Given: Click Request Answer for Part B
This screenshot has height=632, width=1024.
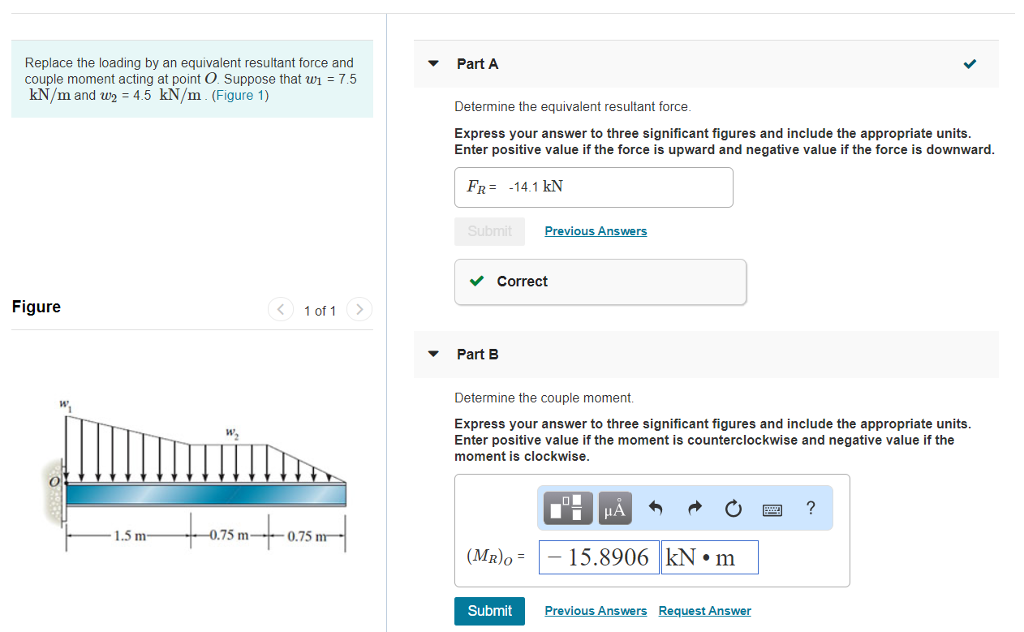Looking at the screenshot, I should [x=705, y=610].
